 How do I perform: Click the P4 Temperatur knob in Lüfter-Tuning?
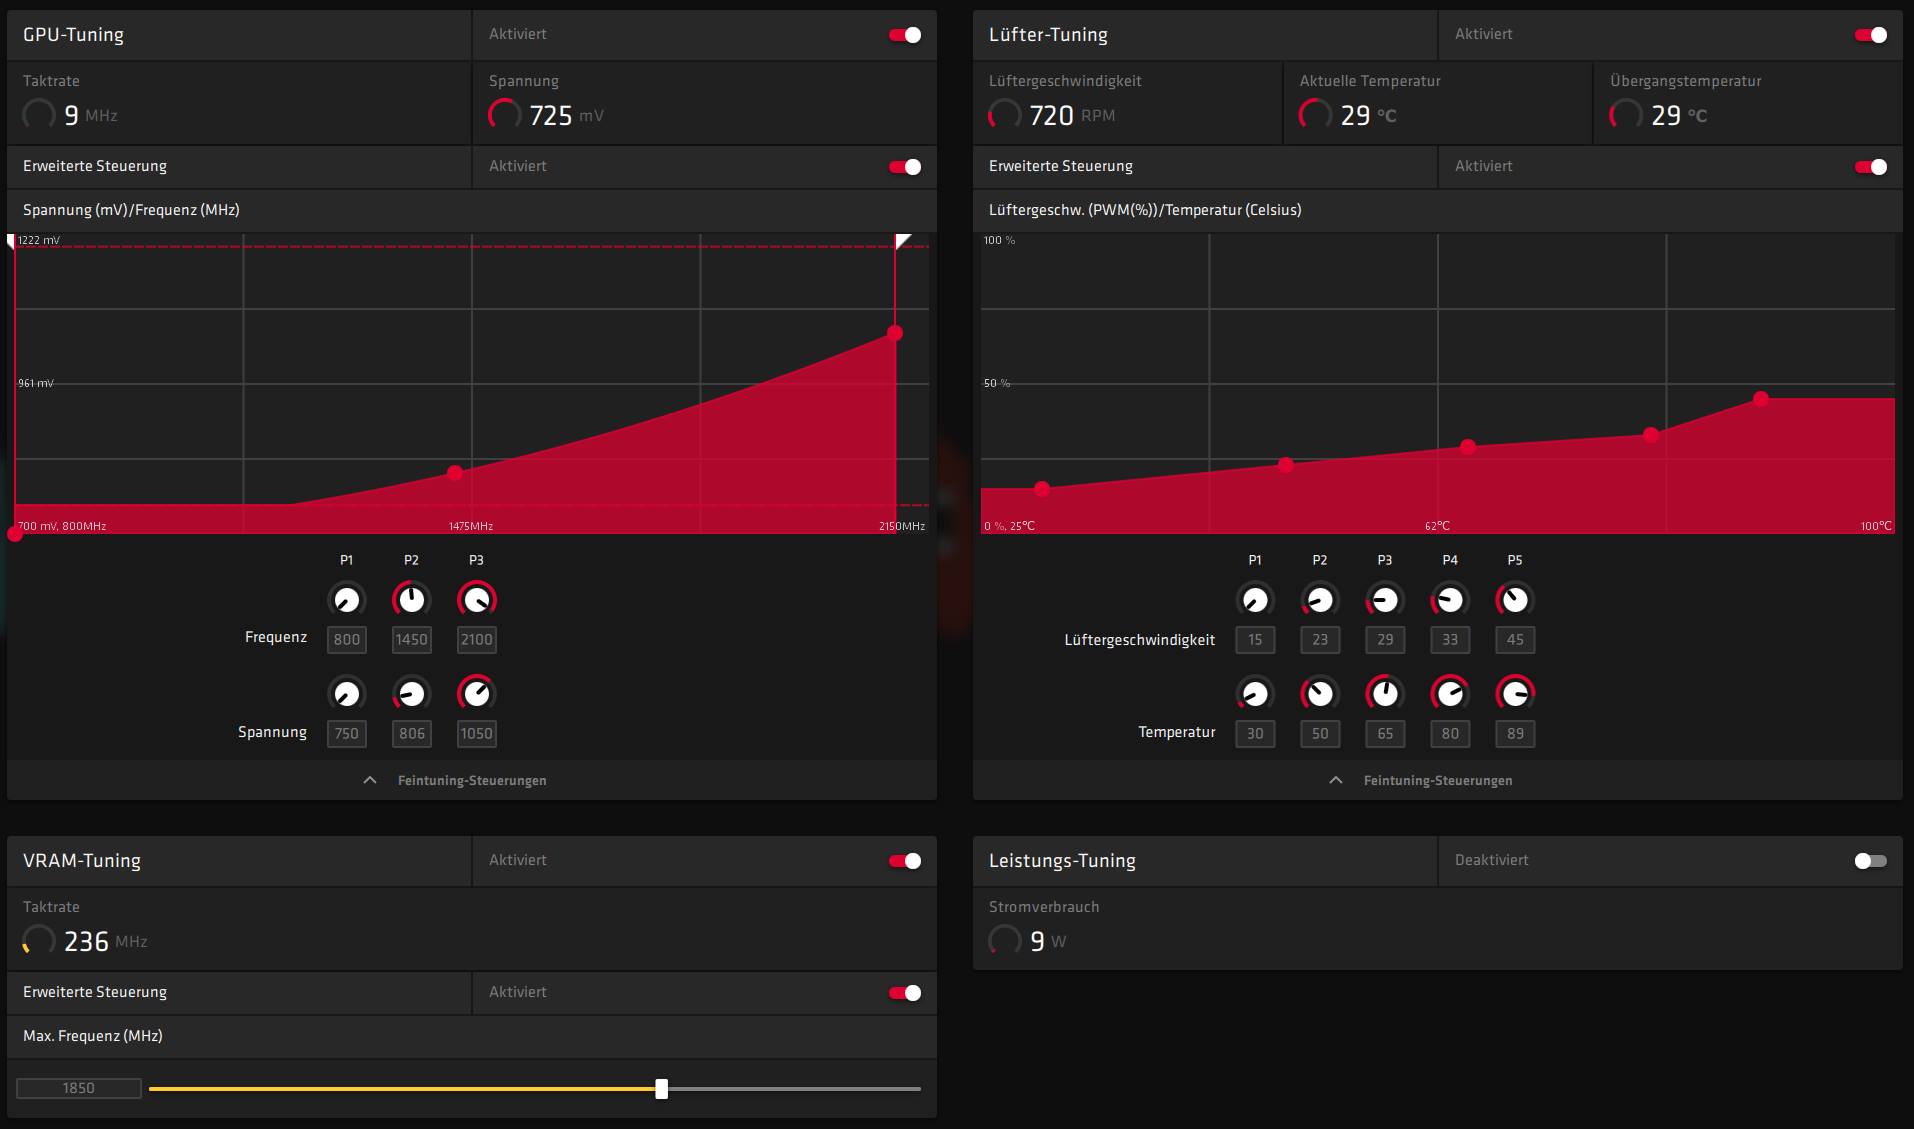point(1450,694)
